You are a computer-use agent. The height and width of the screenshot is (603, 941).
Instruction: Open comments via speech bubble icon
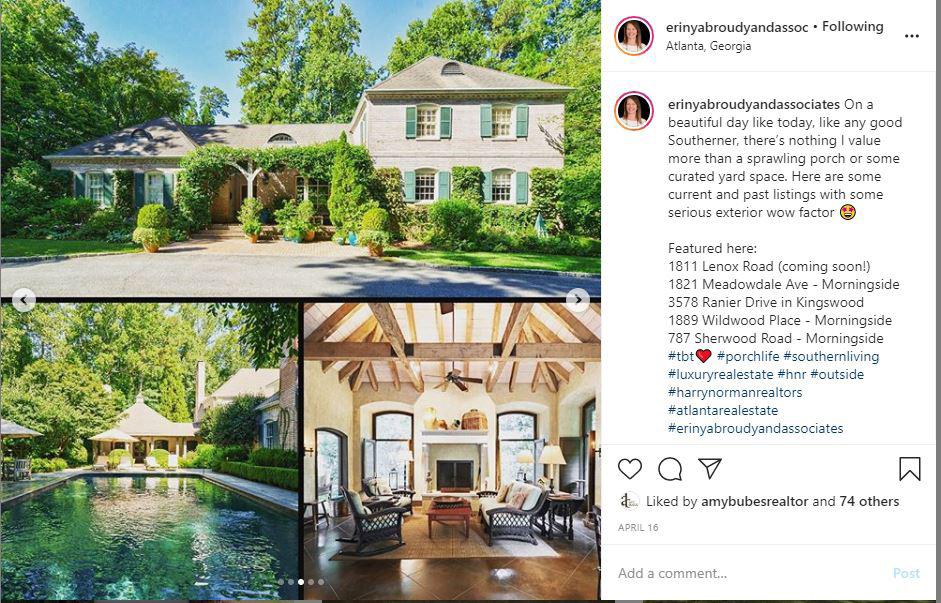click(670, 469)
